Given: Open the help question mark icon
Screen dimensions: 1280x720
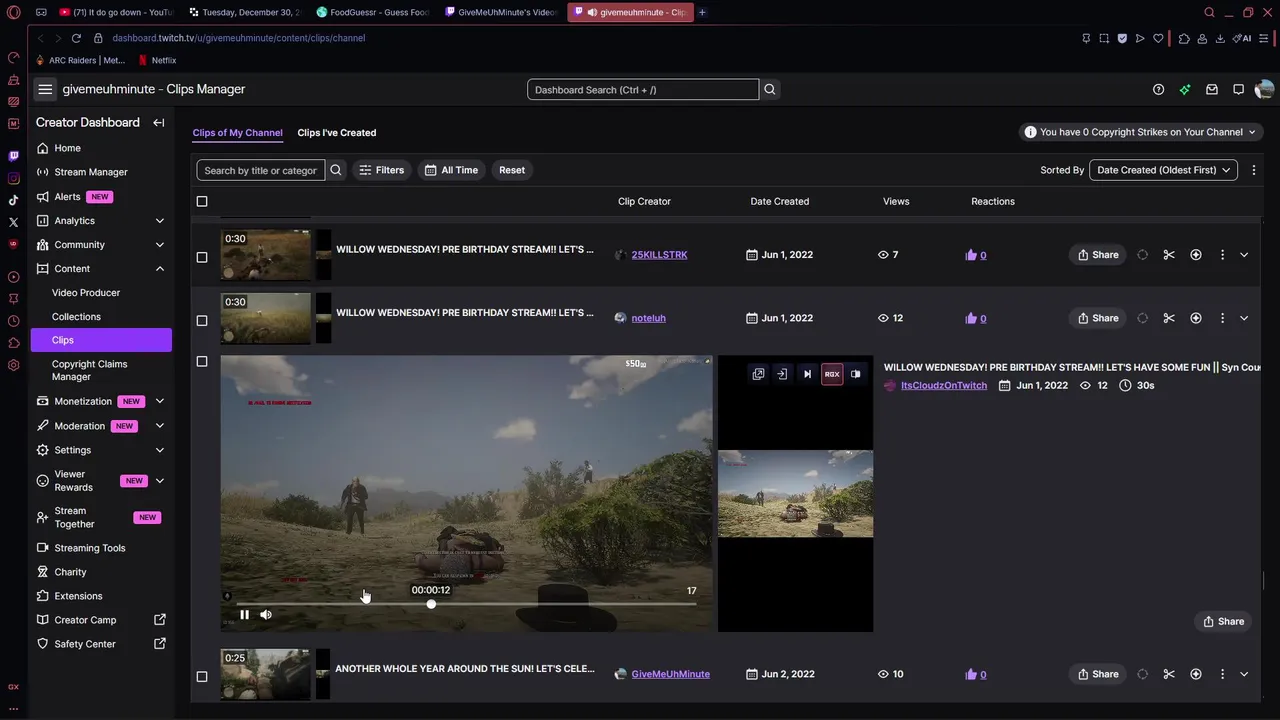Looking at the screenshot, I should (x=1158, y=89).
